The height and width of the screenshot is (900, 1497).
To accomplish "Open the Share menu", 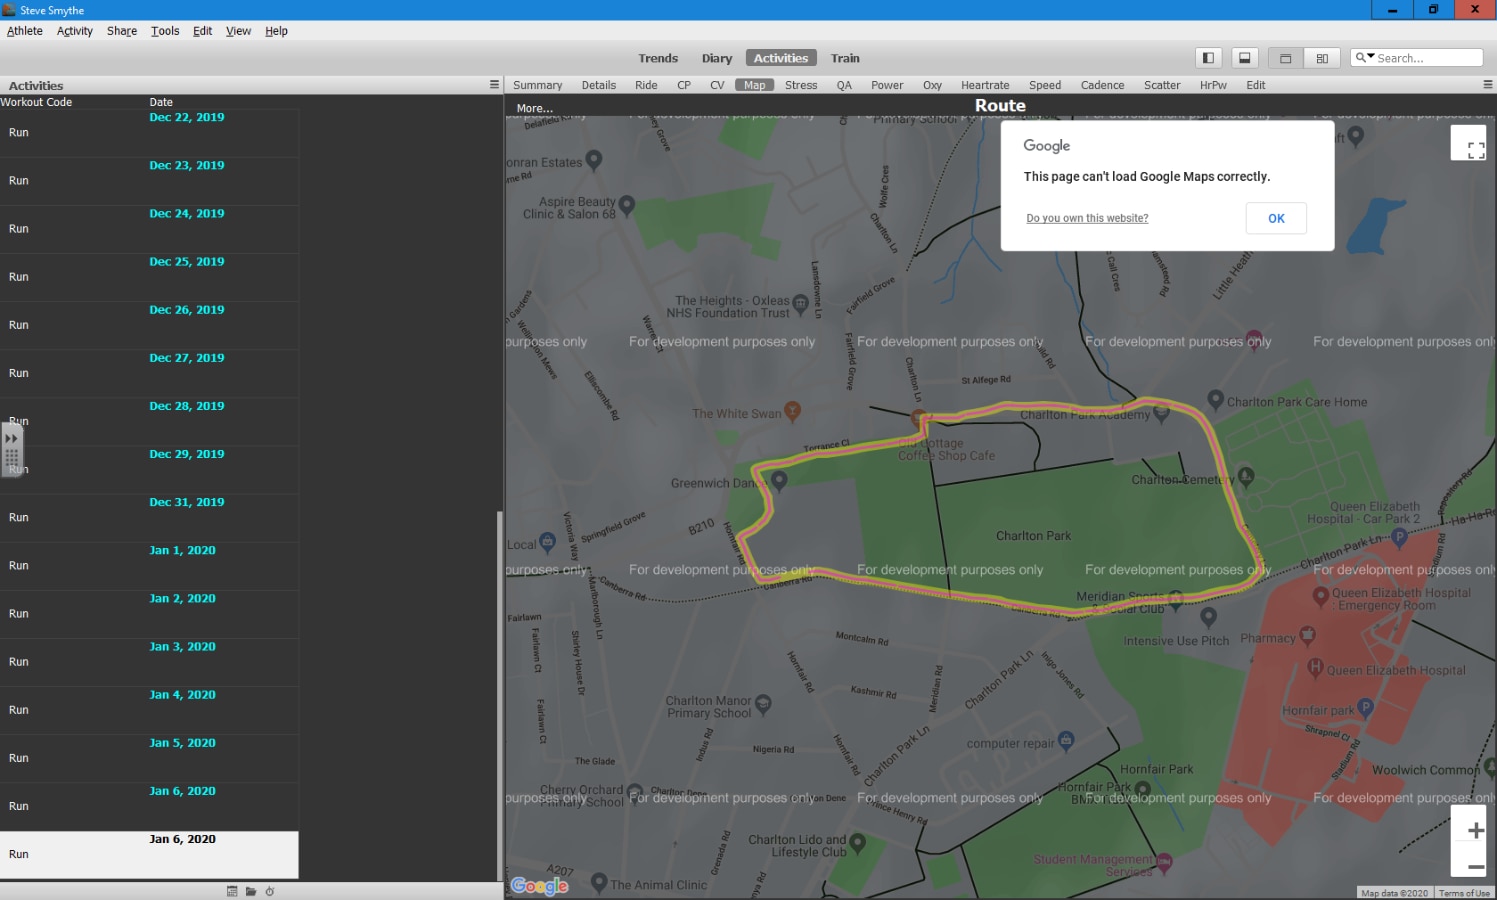I will [x=122, y=31].
